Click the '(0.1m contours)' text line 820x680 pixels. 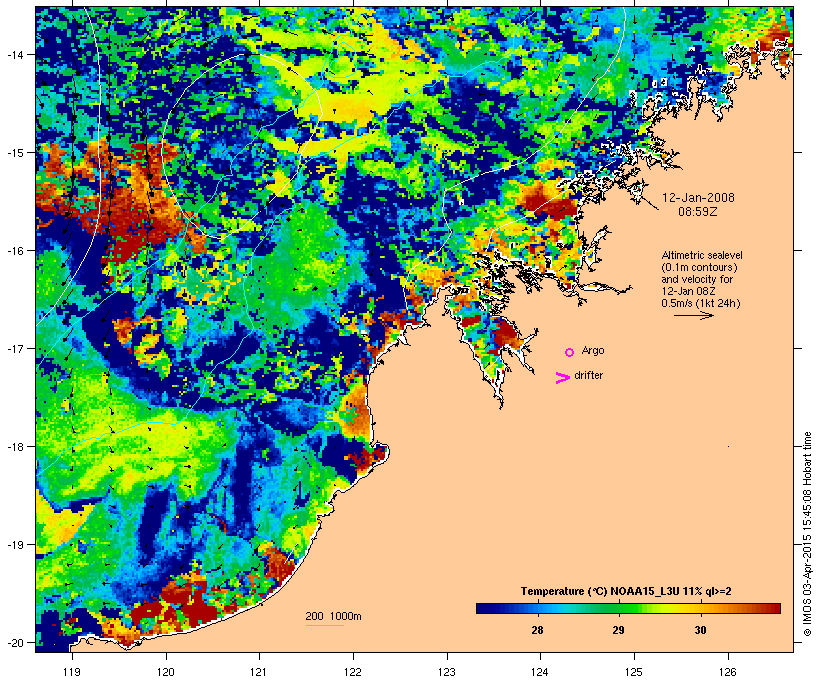click(700, 267)
